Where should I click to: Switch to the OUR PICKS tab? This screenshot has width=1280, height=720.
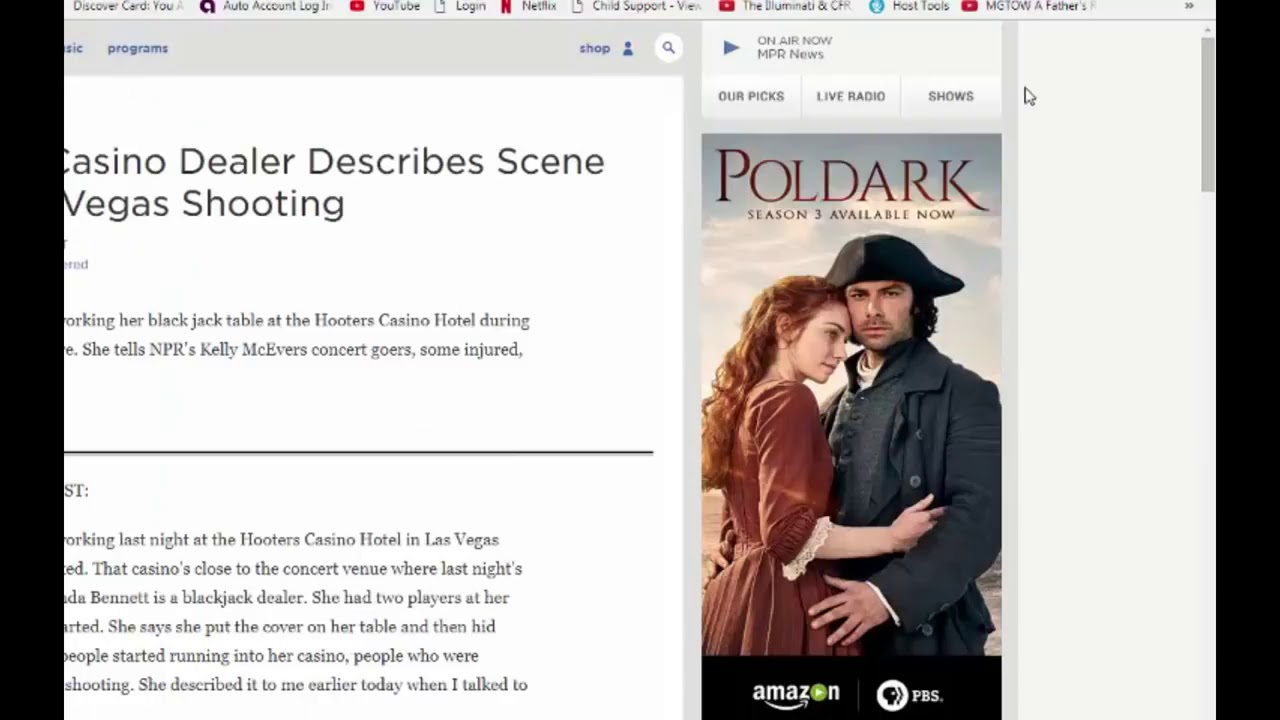click(751, 96)
